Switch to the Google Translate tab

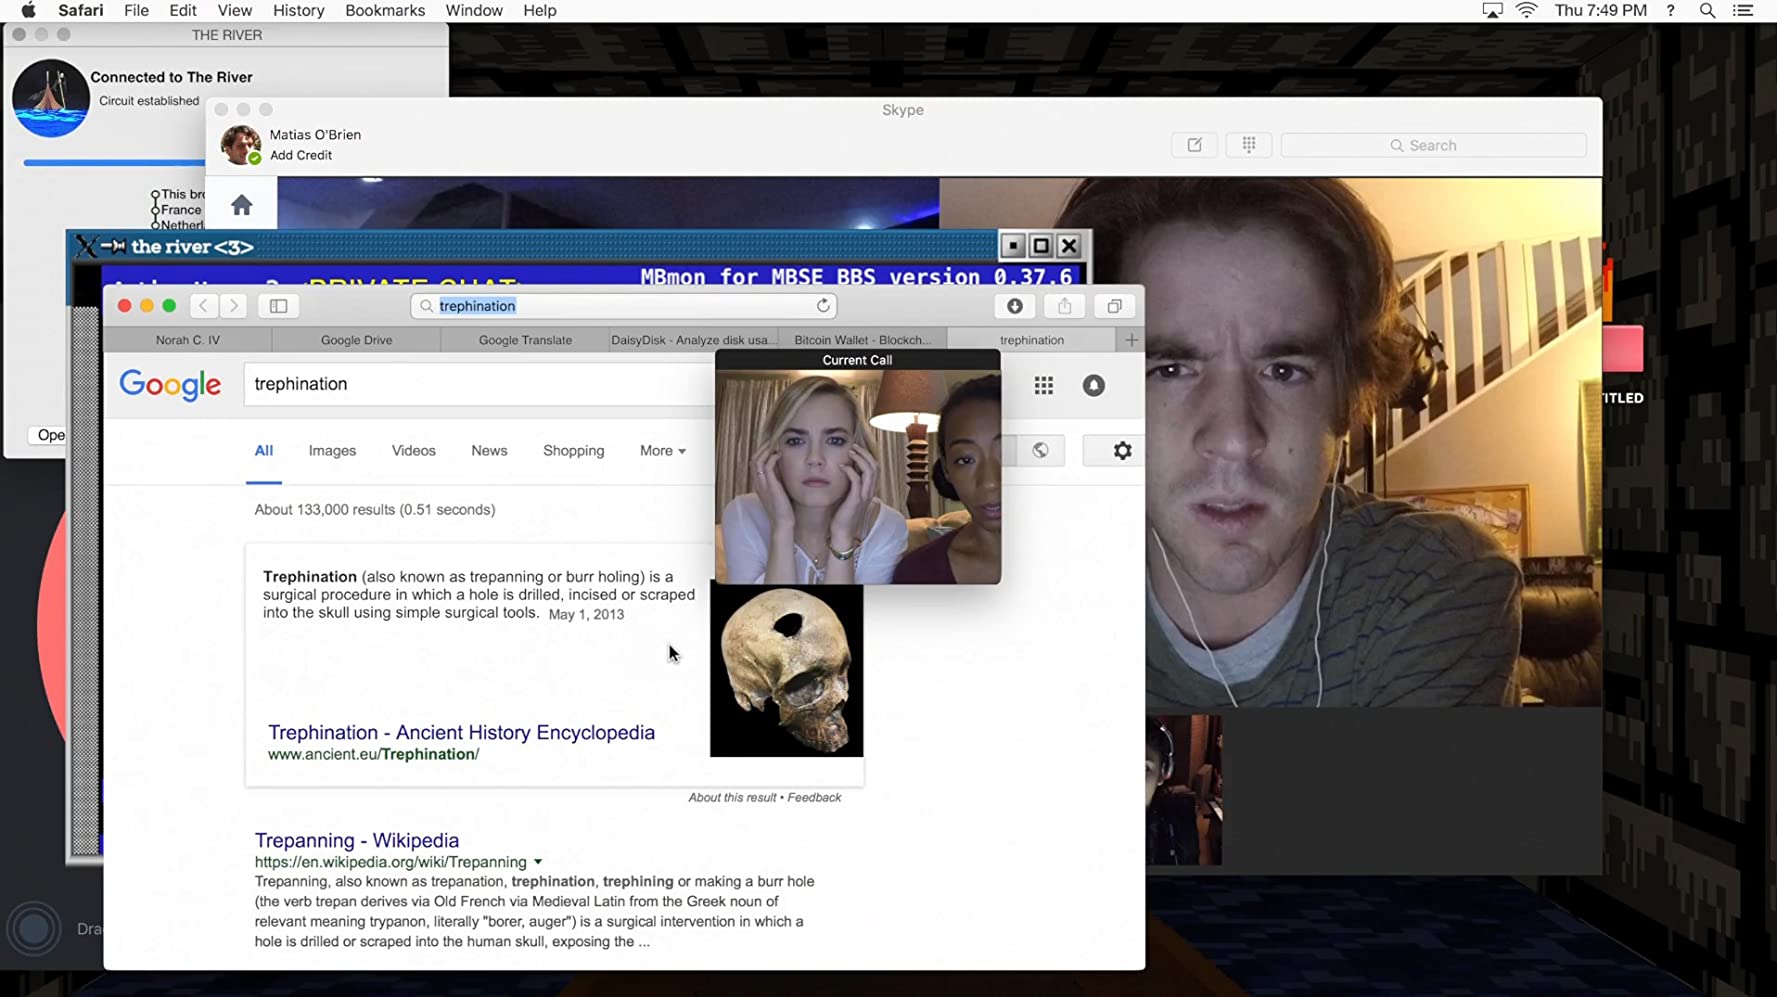(525, 340)
